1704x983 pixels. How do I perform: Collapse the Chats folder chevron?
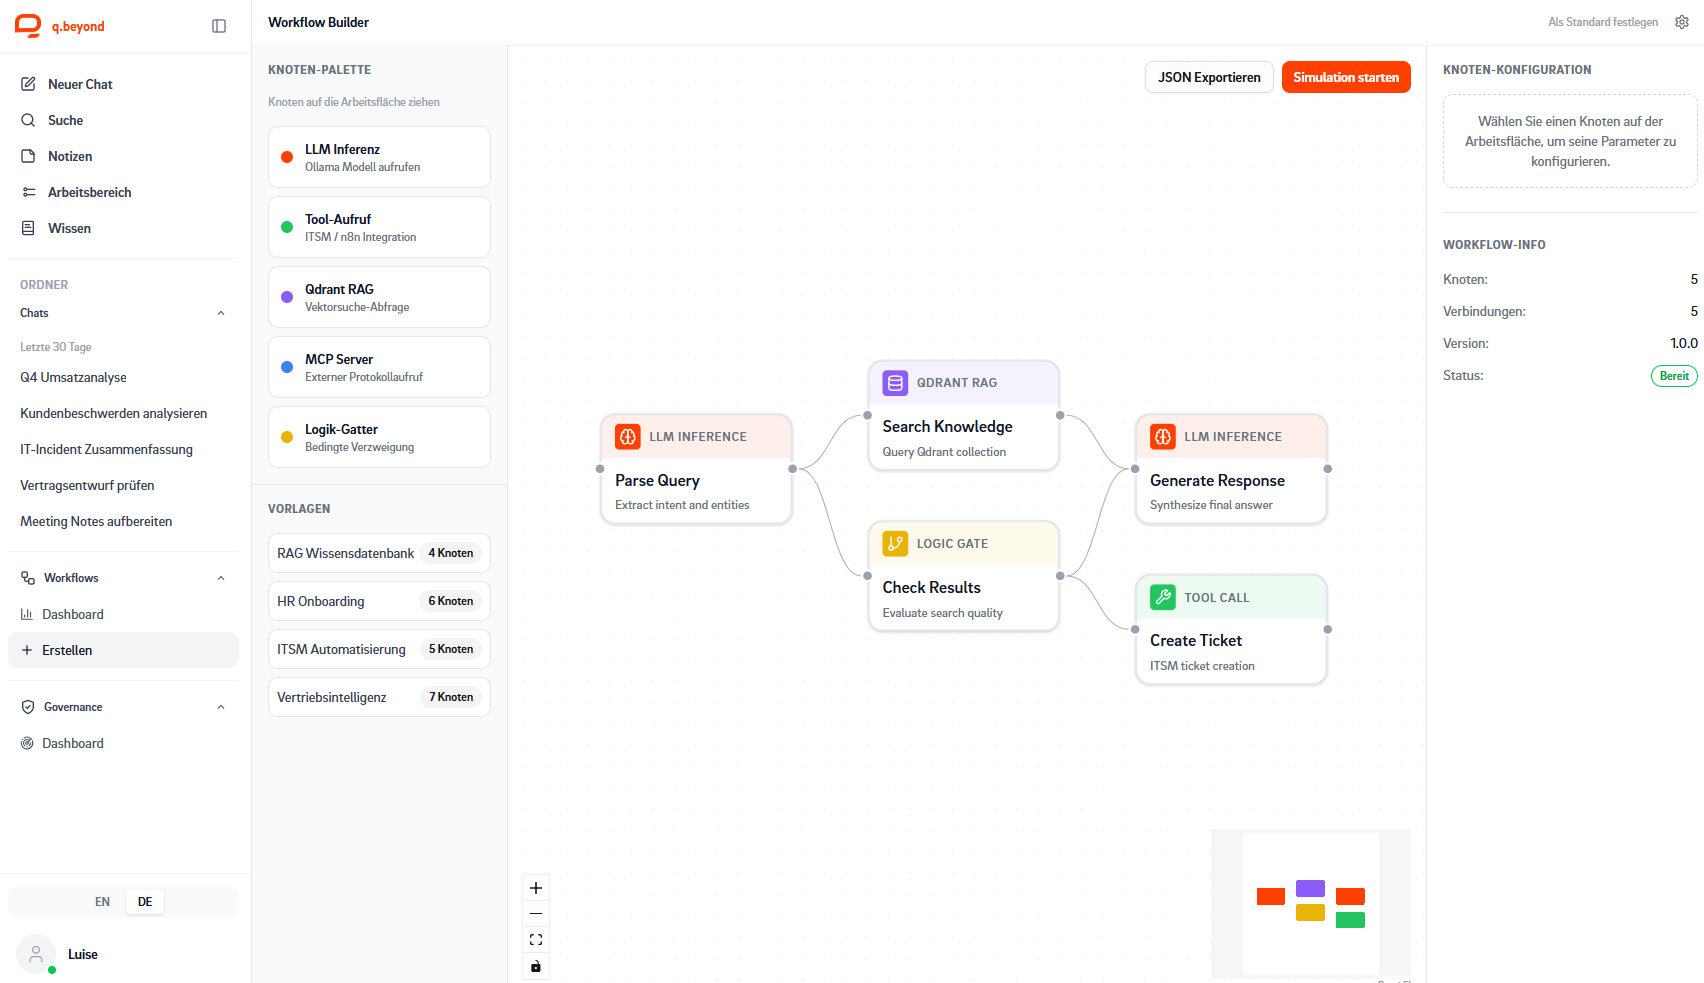click(221, 313)
